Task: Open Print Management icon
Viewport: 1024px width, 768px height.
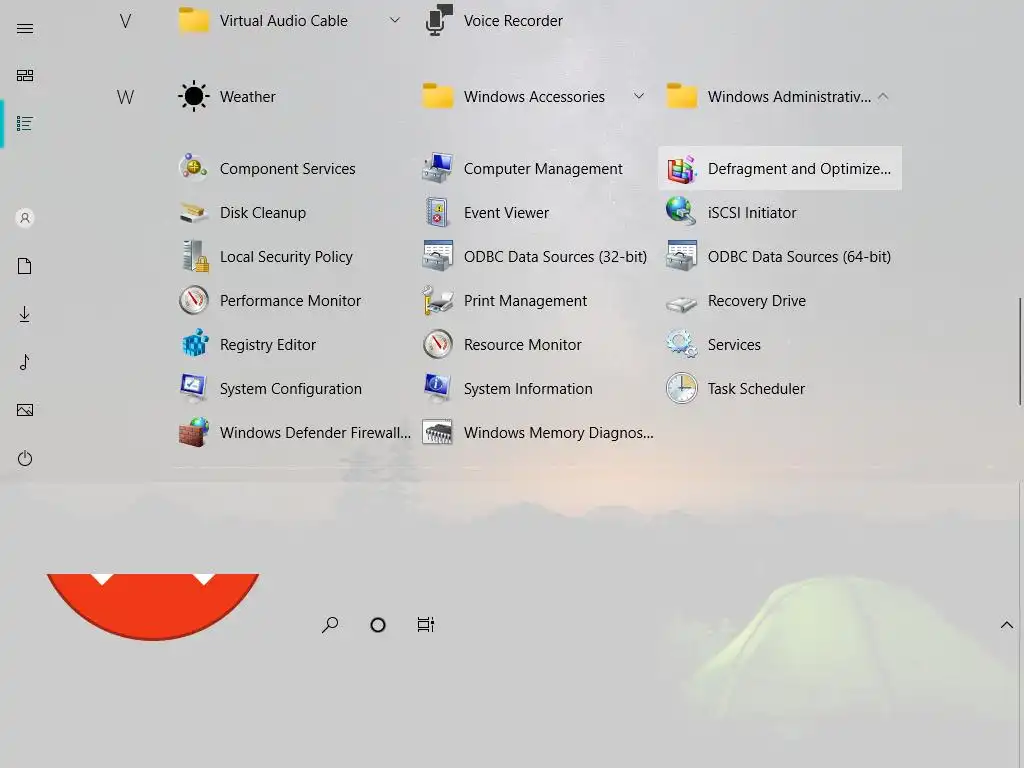Action: (438, 300)
